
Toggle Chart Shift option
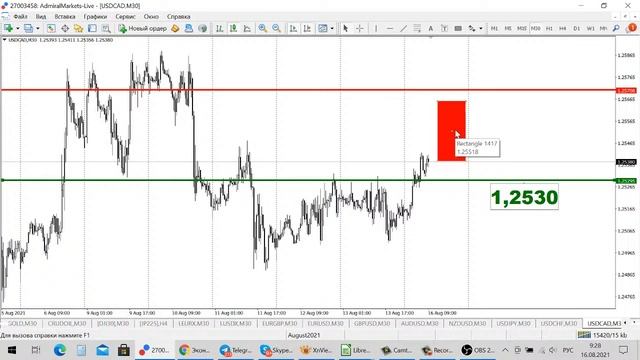(x=307, y=28)
